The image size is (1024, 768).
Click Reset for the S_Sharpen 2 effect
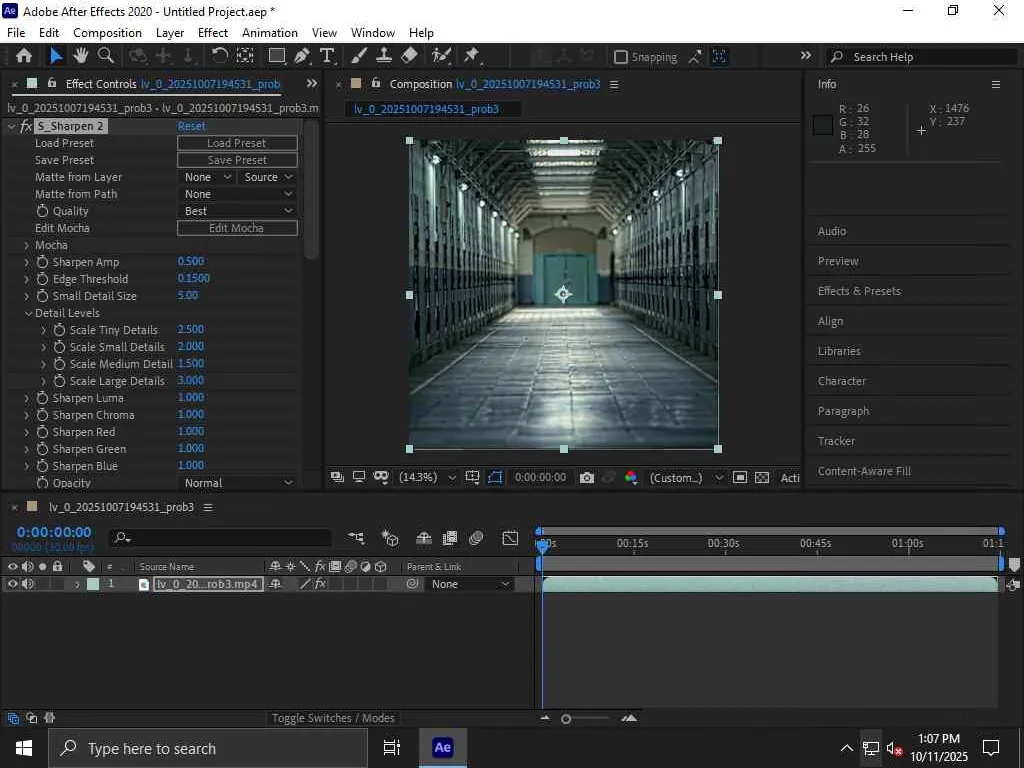pyautogui.click(x=192, y=126)
